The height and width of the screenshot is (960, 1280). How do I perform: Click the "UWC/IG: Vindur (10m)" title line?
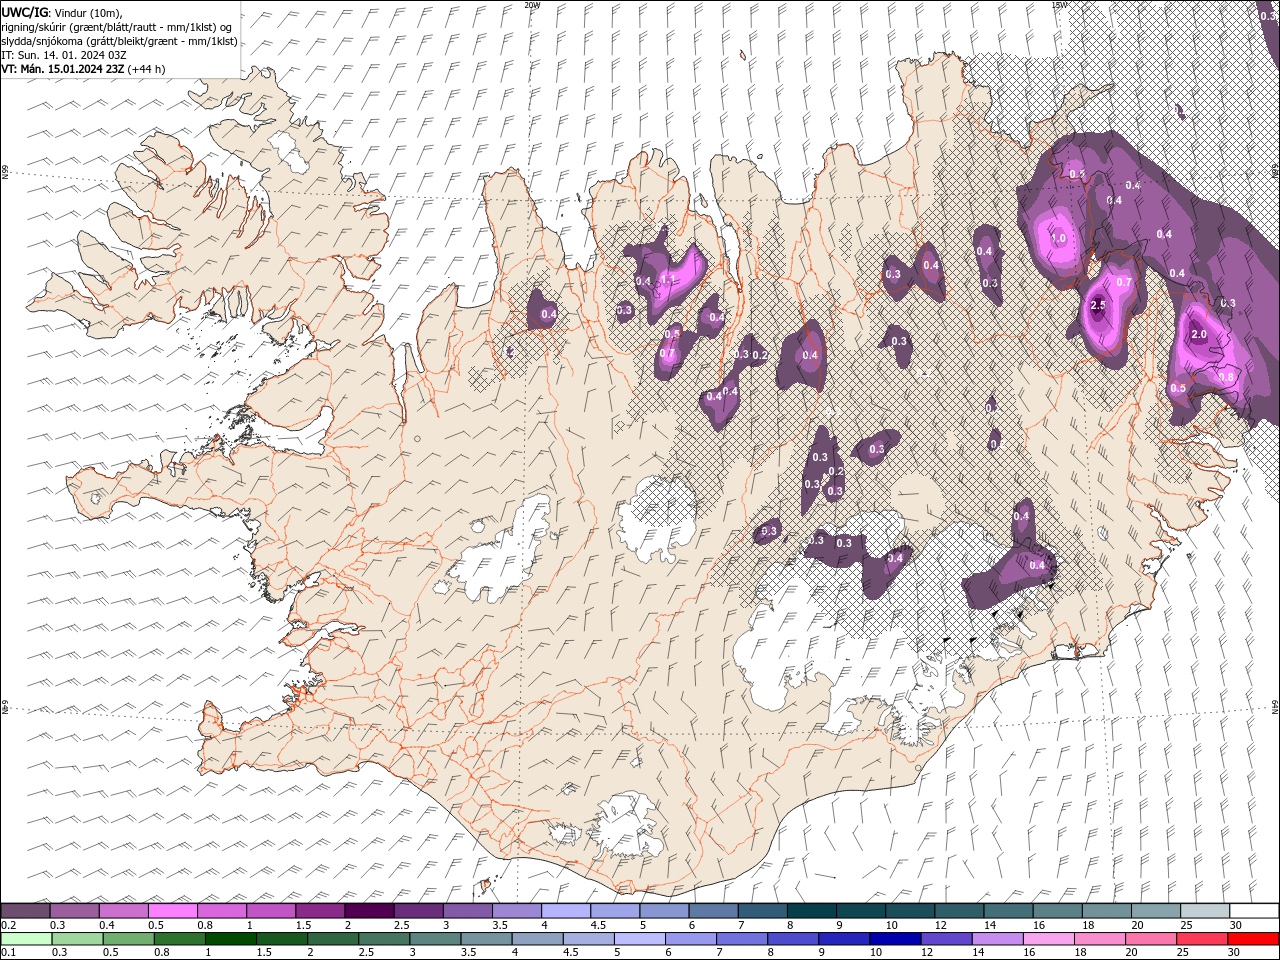(61, 12)
